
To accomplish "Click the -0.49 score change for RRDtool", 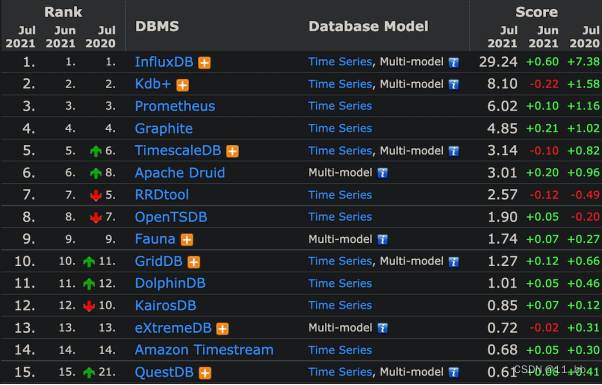I will point(585,195).
